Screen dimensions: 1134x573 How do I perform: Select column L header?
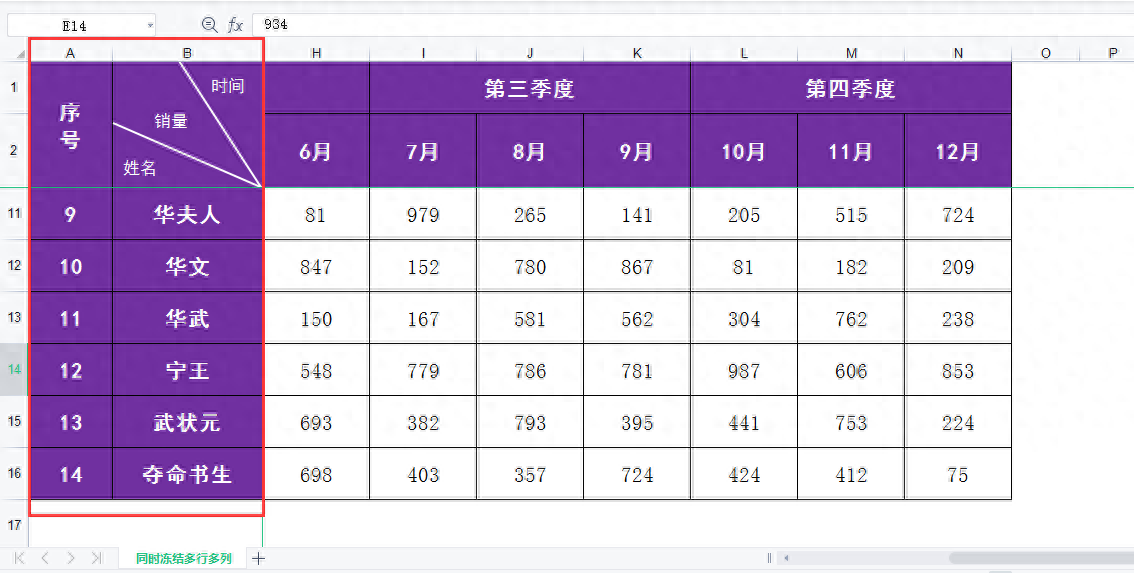coord(744,54)
